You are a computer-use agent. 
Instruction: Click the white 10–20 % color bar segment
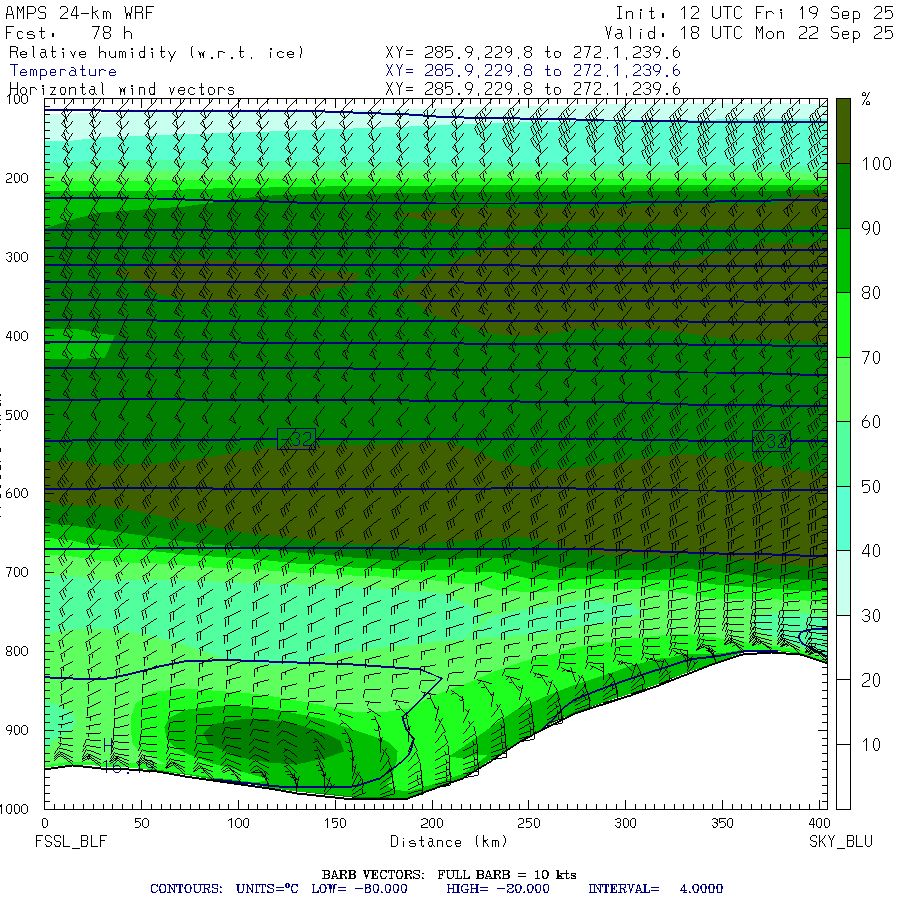(843, 712)
